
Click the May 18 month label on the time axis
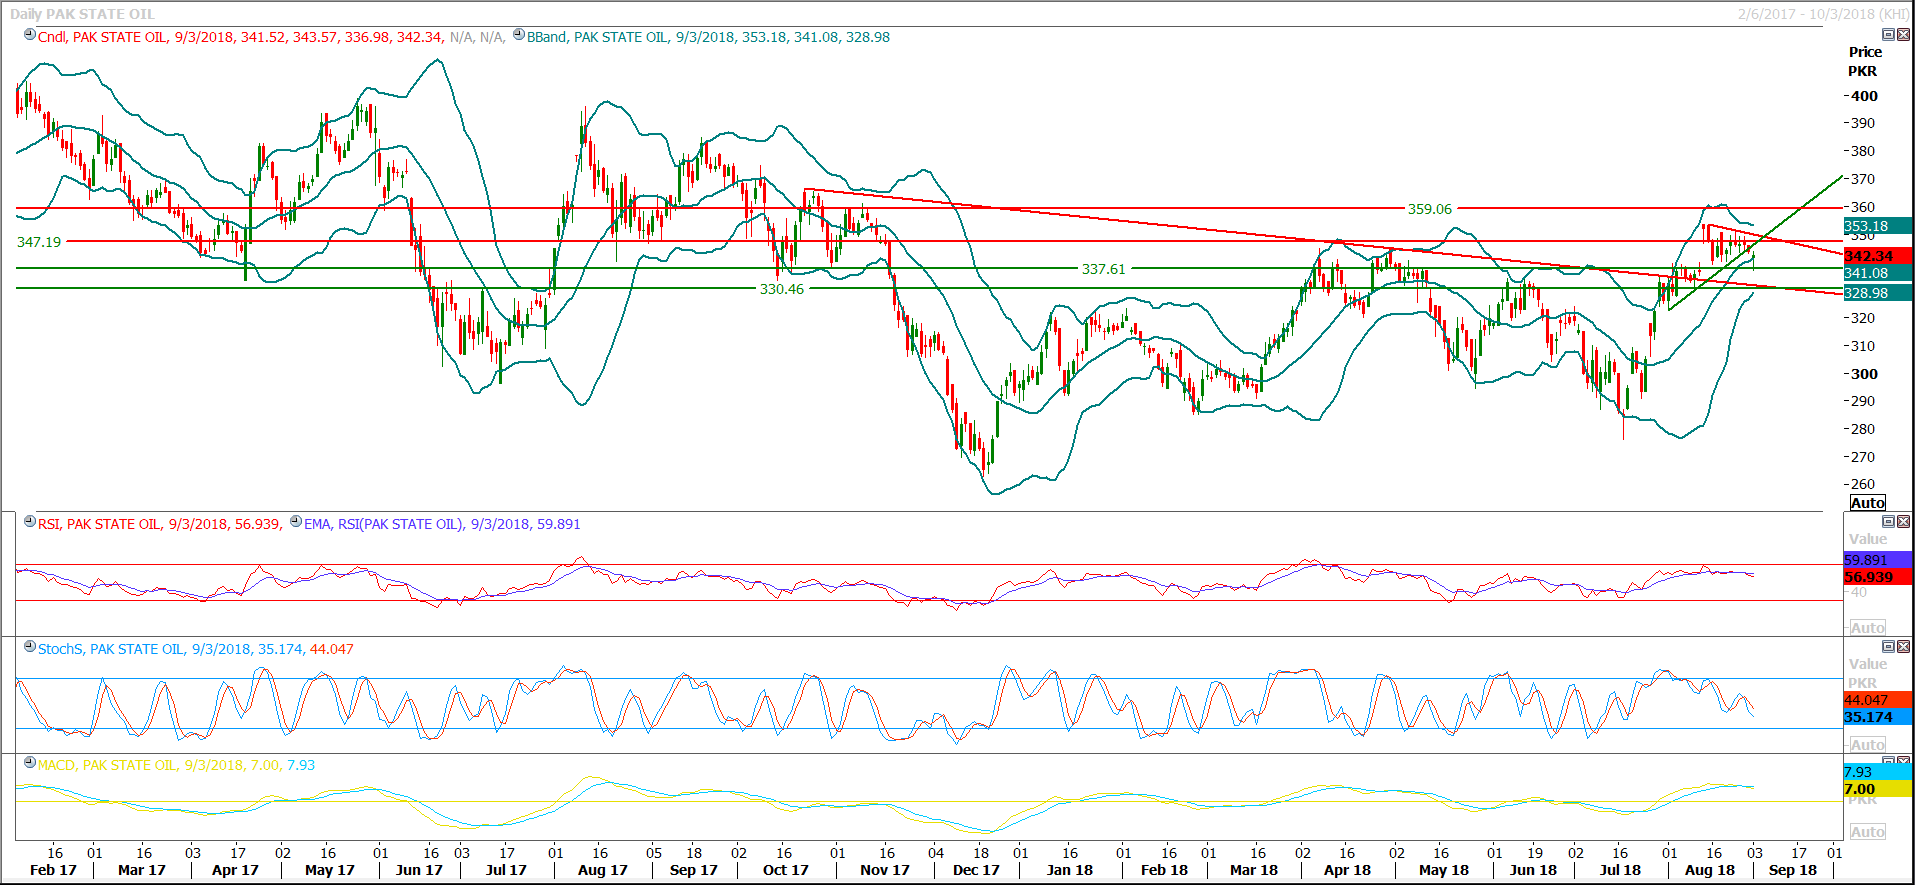coord(1444,870)
